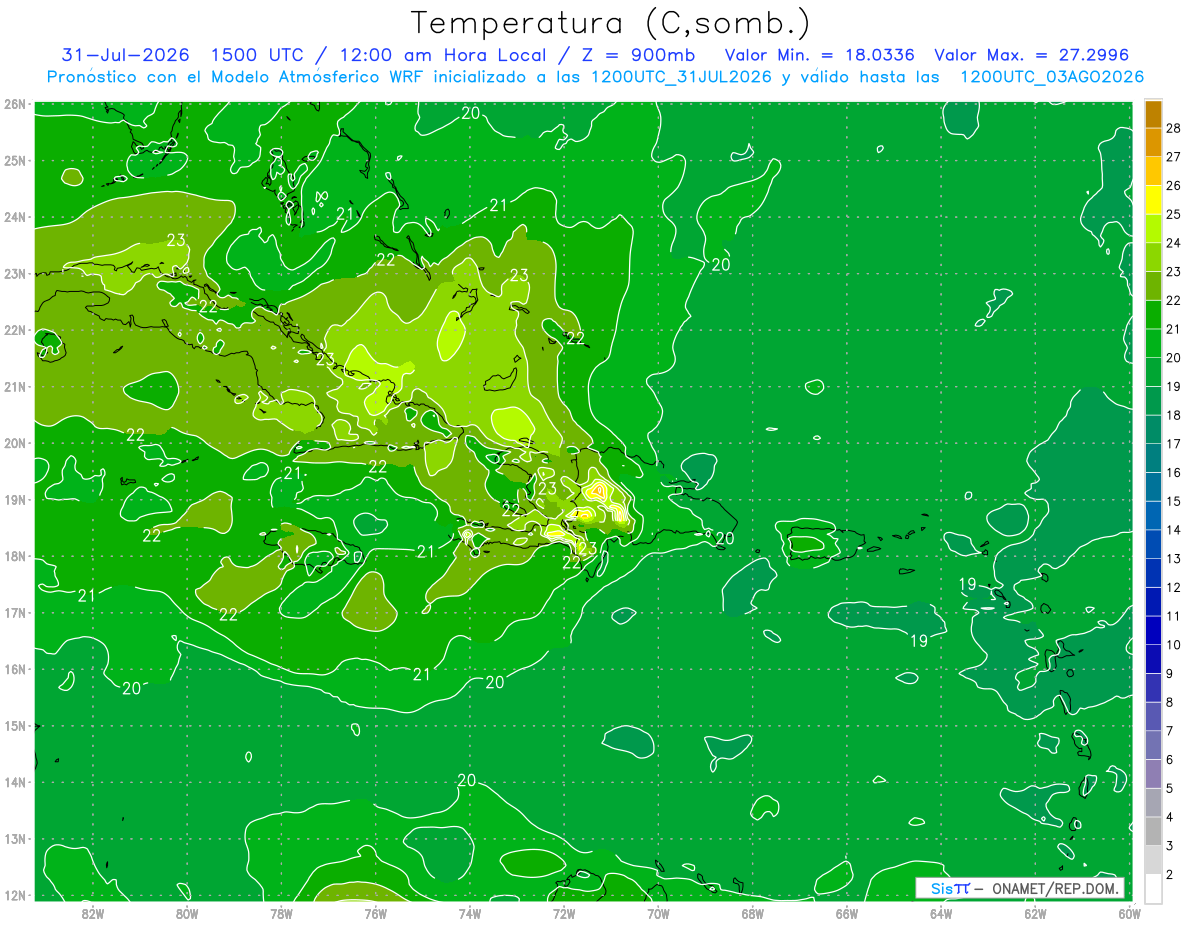The width and height of the screenshot is (1200, 927).
Task: Click the "1200UTC_31JUL2026" initialization timestamp
Action: [681, 77]
